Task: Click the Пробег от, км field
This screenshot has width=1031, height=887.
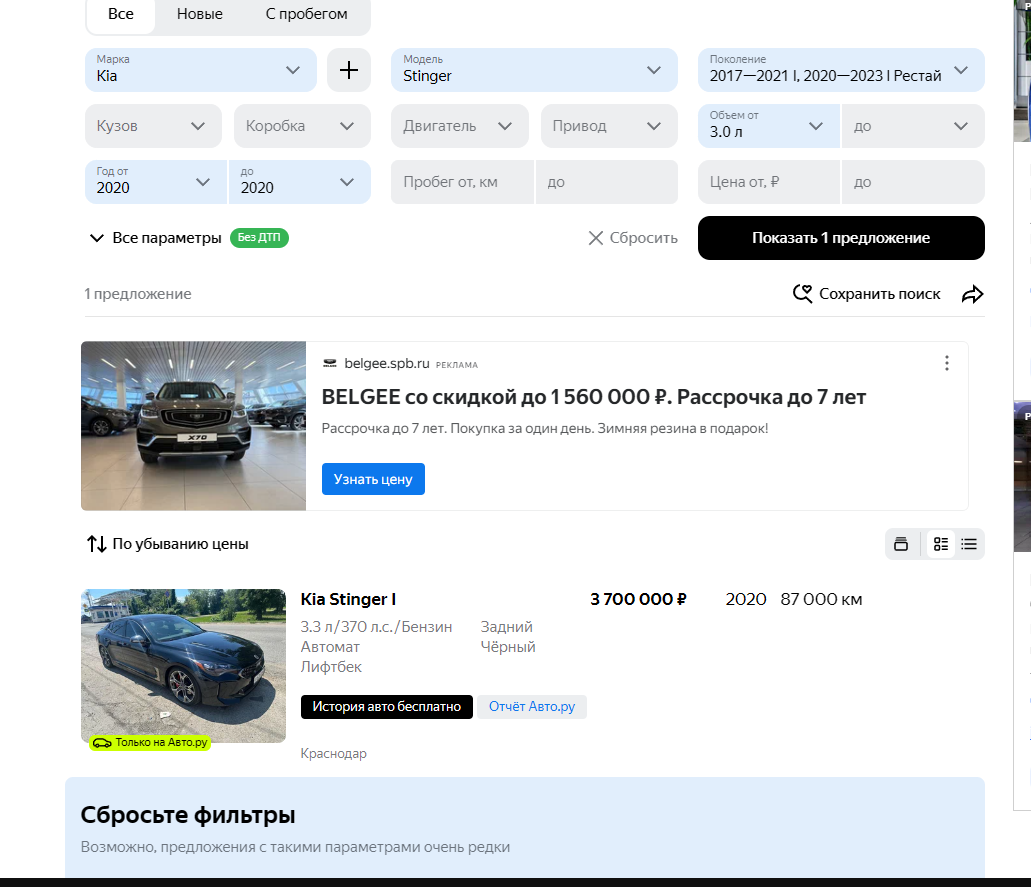Action: (x=462, y=182)
